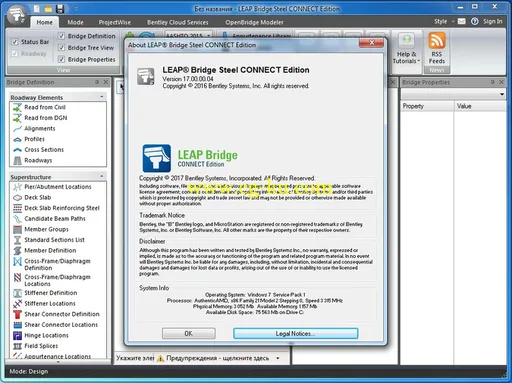Open Legal Notices in About dialog
Image resolution: width=512 pixels, height=383 pixels.
(x=295, y=333)
